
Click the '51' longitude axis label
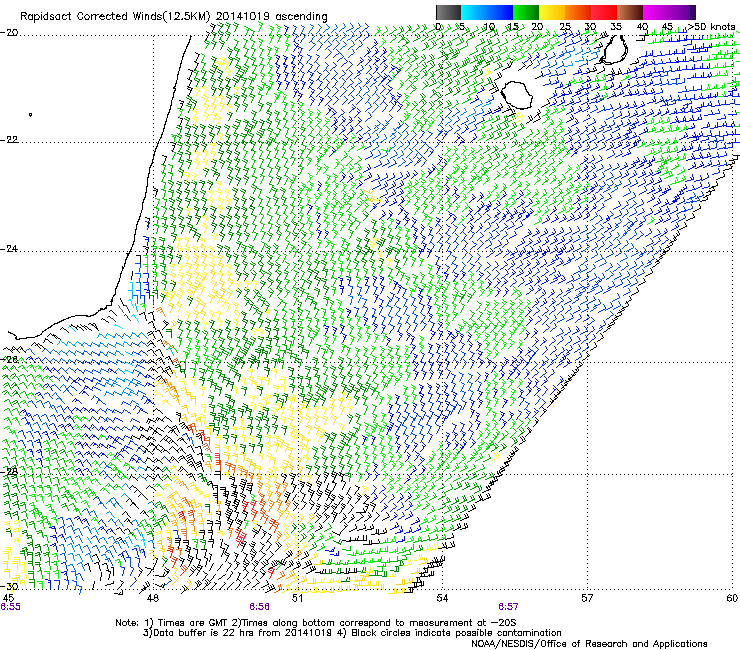pos(297,598)
